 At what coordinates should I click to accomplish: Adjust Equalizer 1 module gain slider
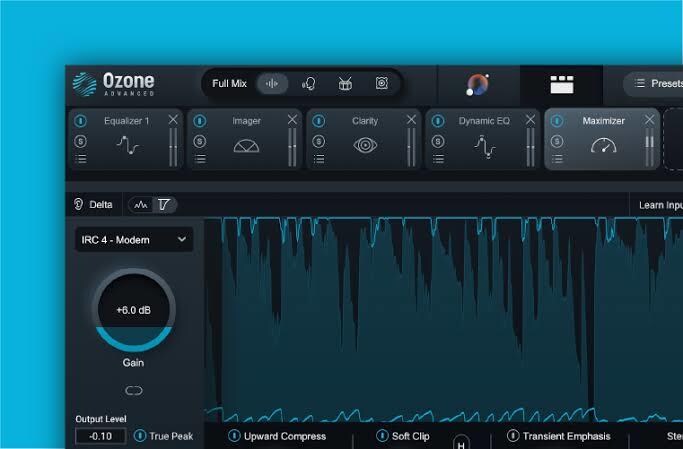coord(173,147)
